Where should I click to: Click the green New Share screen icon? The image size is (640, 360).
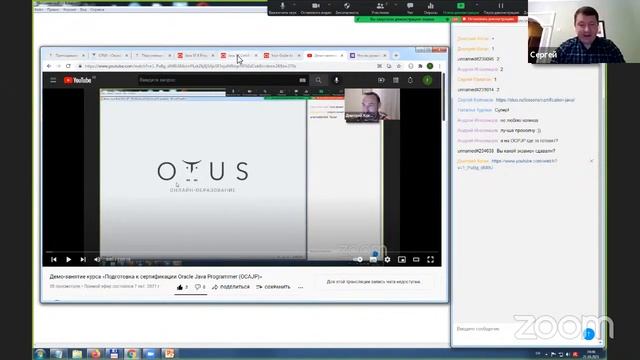click(461, 6)
